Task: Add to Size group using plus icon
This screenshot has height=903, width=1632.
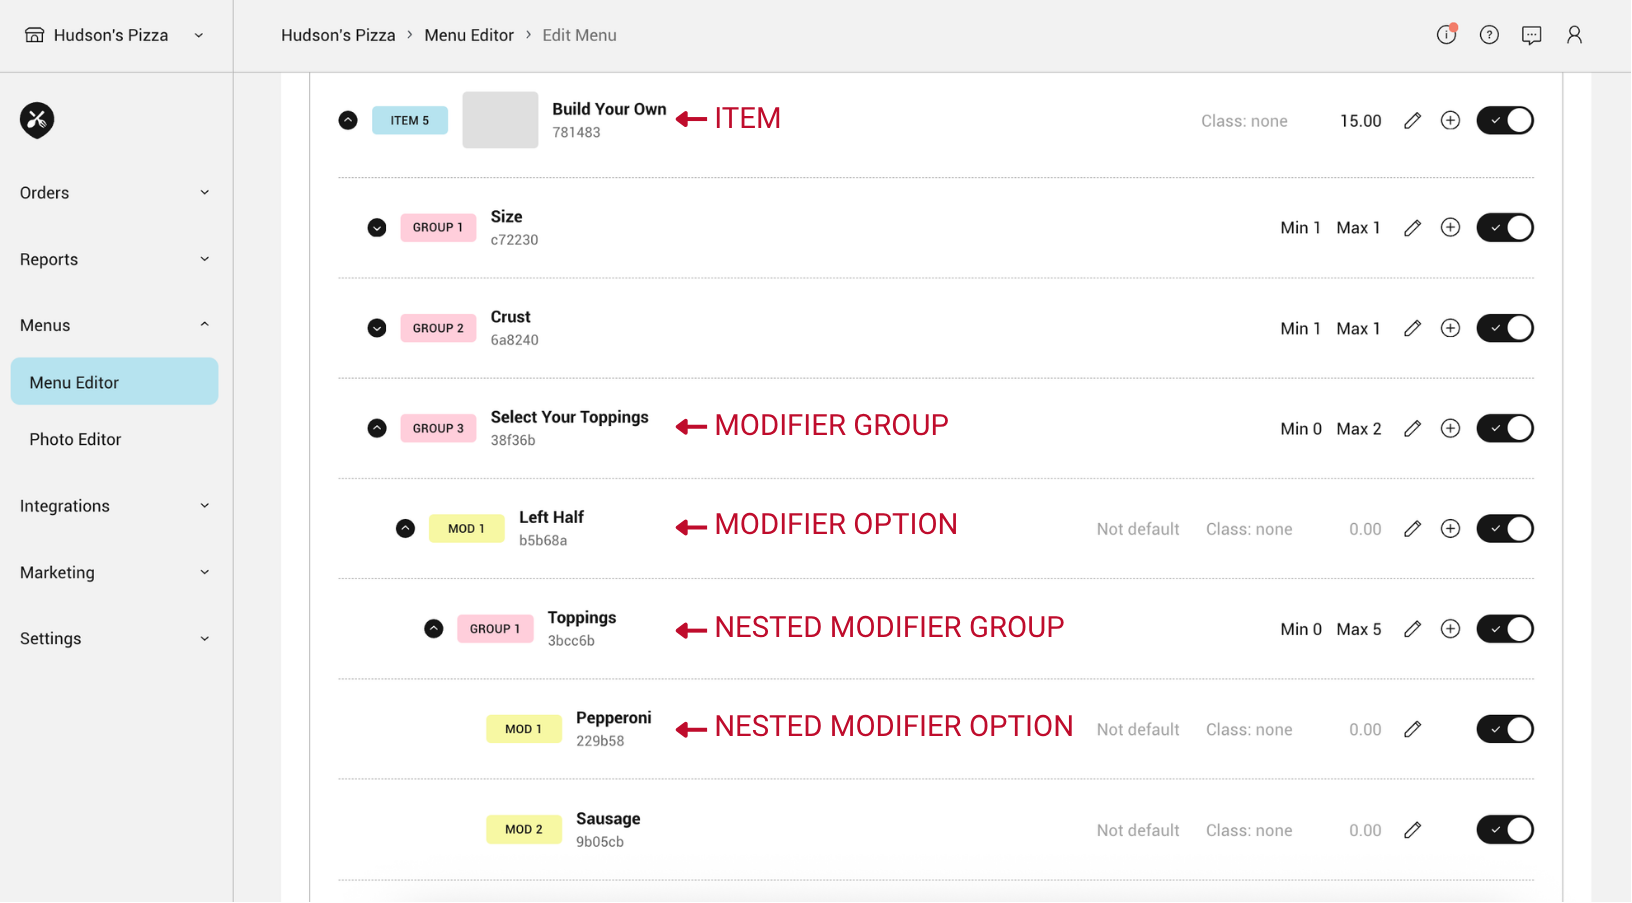Action: click(x=1450, y=228)
